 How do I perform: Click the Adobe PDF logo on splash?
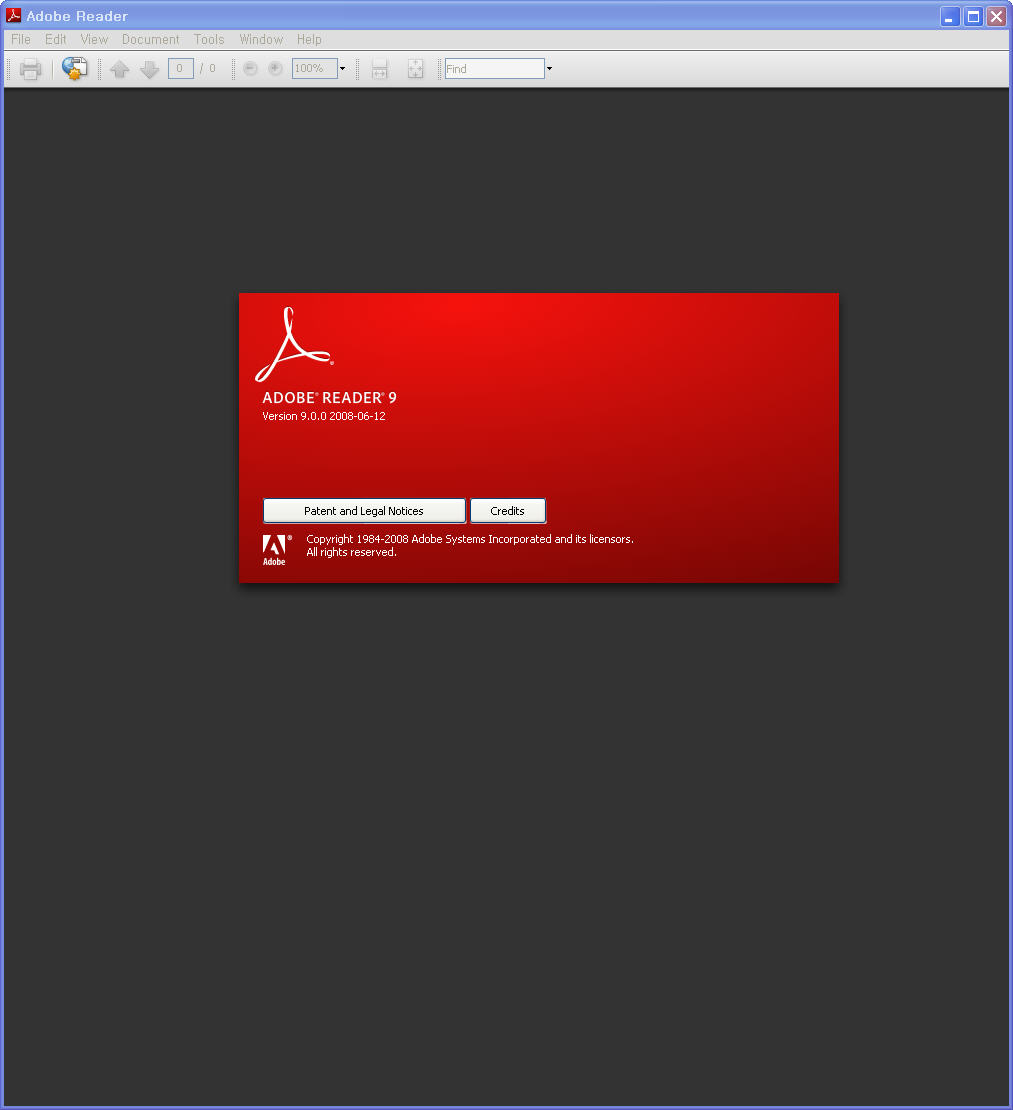294,345
